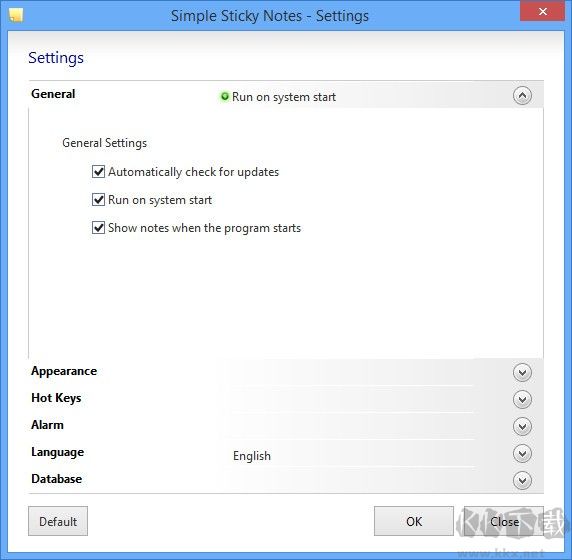Click the green status dot beside Run on system start

(225, 97)
